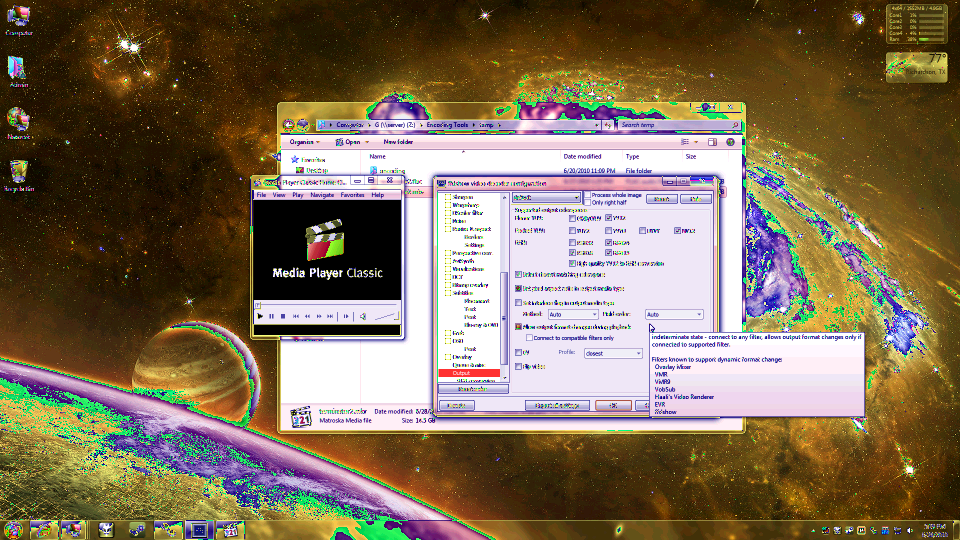Click the Stop playback icon
Viewport: 960px width, 540px height.
point(283,316)
